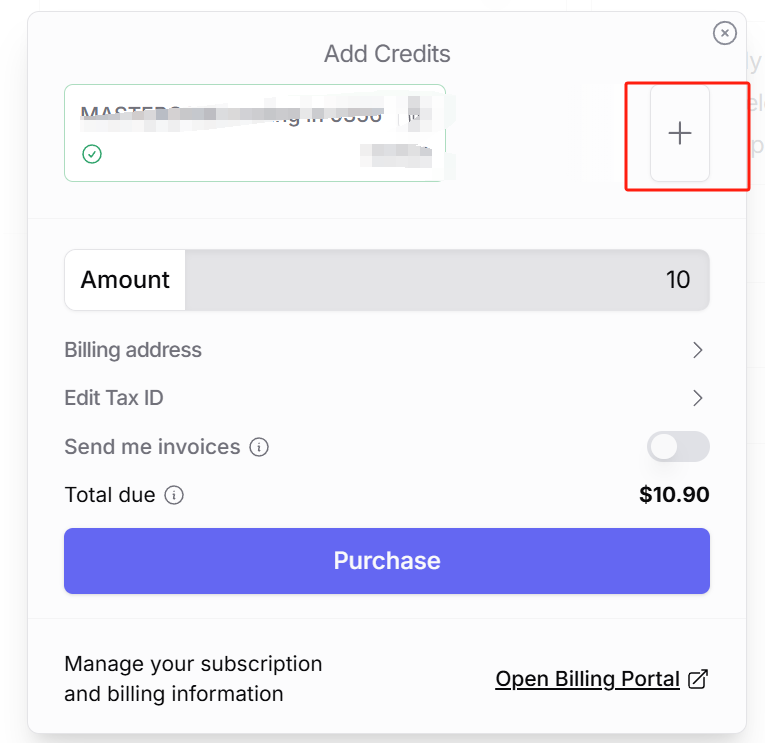The height and width of the screenshot is (743, 765).
Task: Click the $10.90 total due value
Action: point(674,495)
